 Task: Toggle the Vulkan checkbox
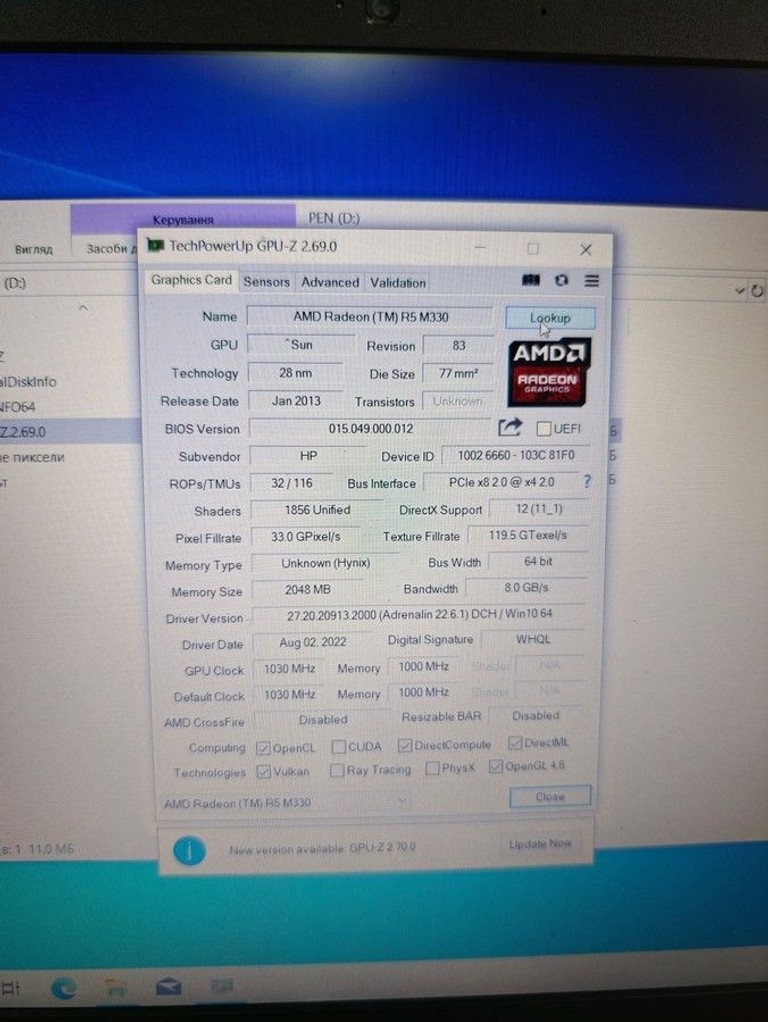(263, 772)
